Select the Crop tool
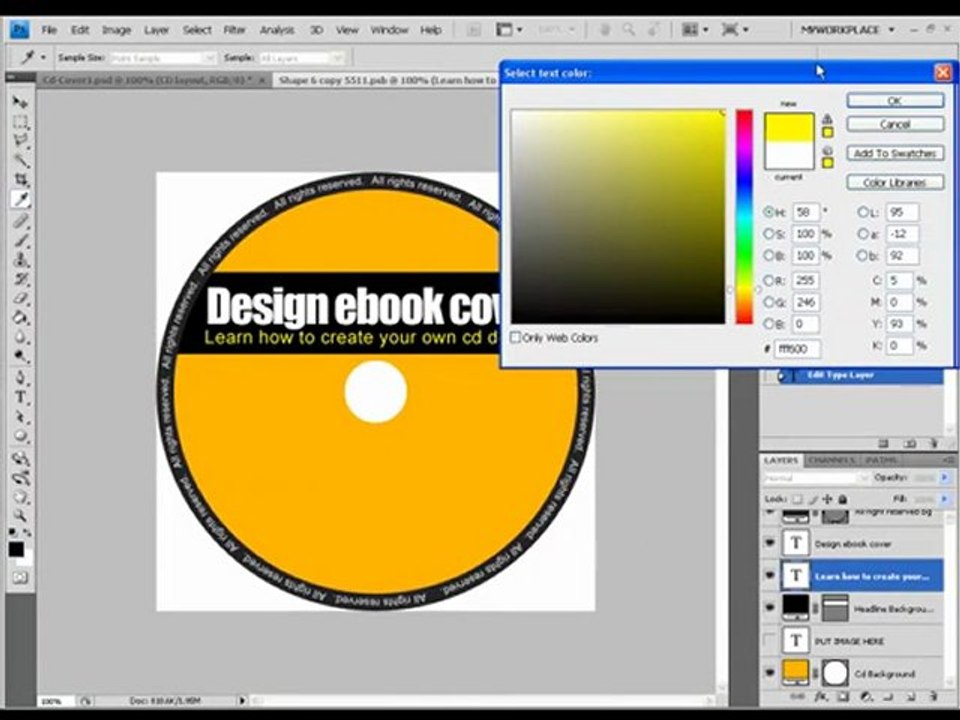 pos(20,180)
